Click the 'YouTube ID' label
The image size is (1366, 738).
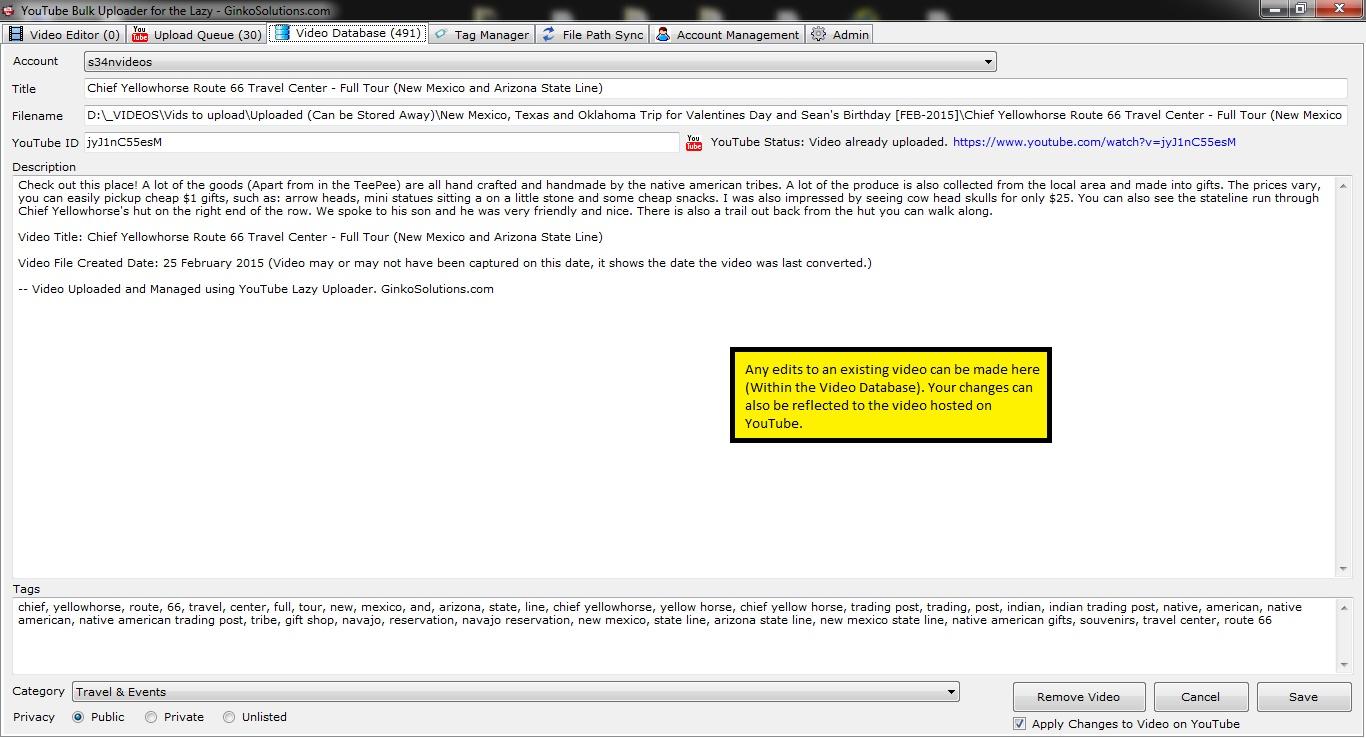[45, 143]
